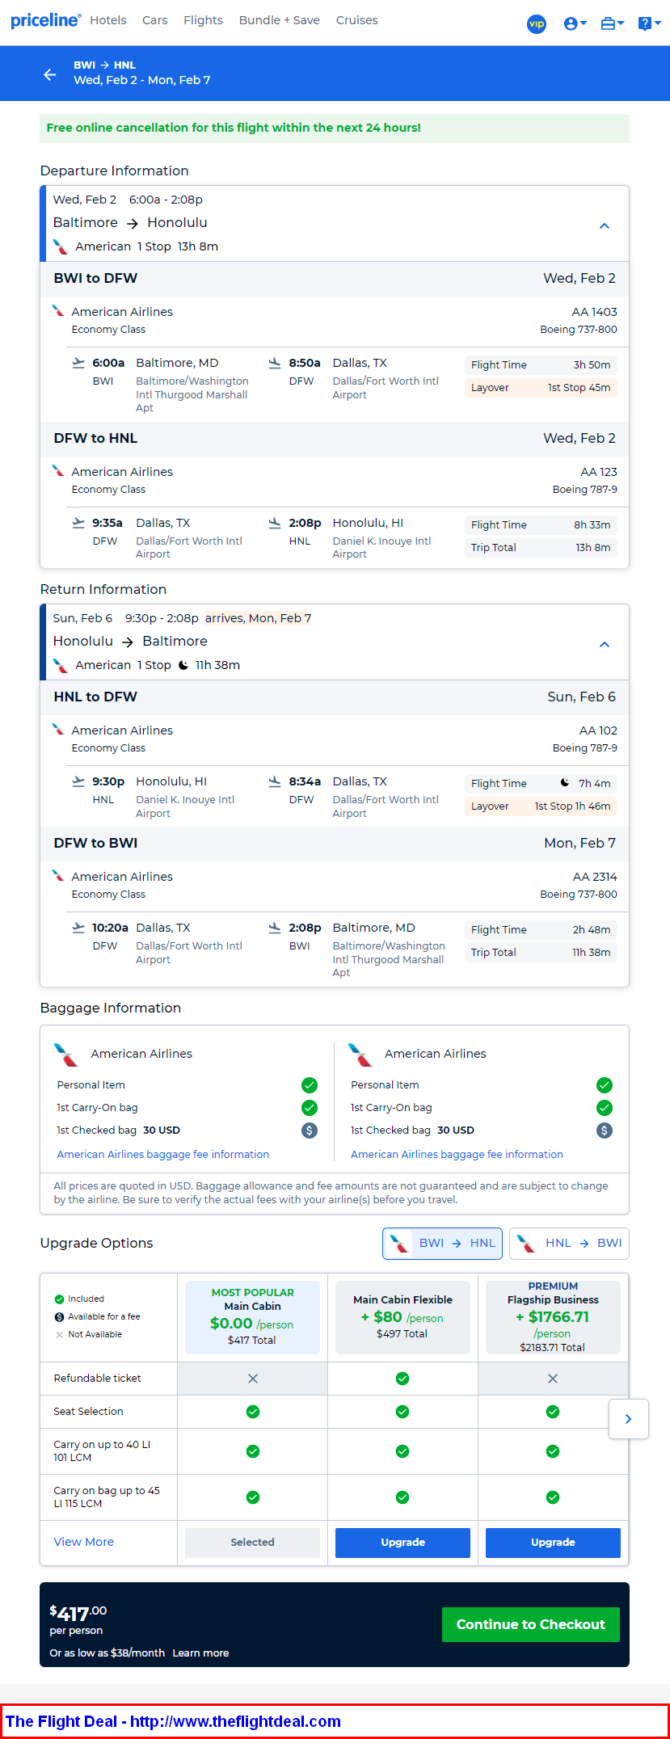Open The Flight Deal website link

(173, 1721)
